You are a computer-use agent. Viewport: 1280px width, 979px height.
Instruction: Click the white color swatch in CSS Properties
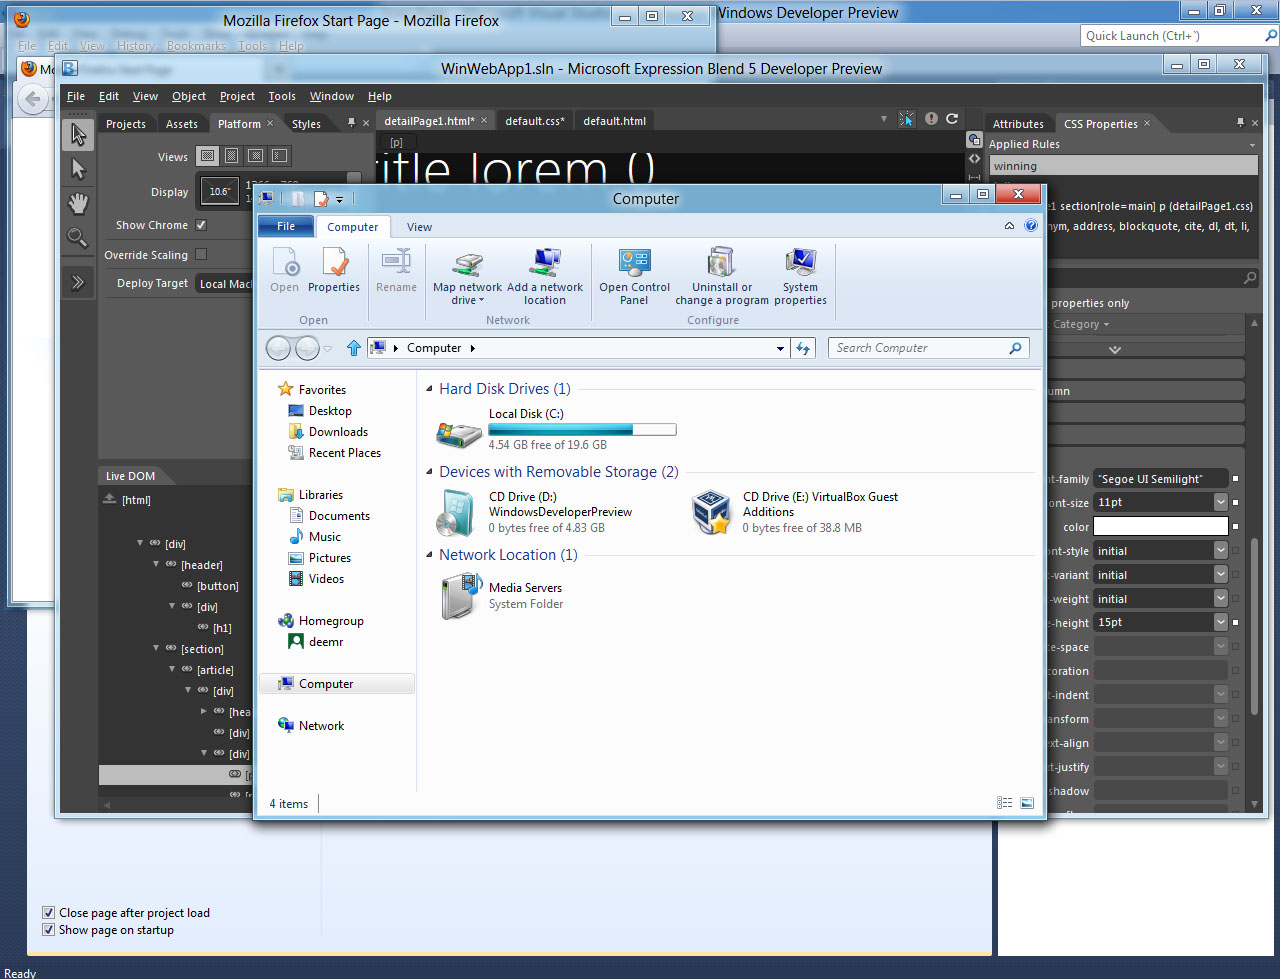pyautogui.click(x=1160, y=526)
